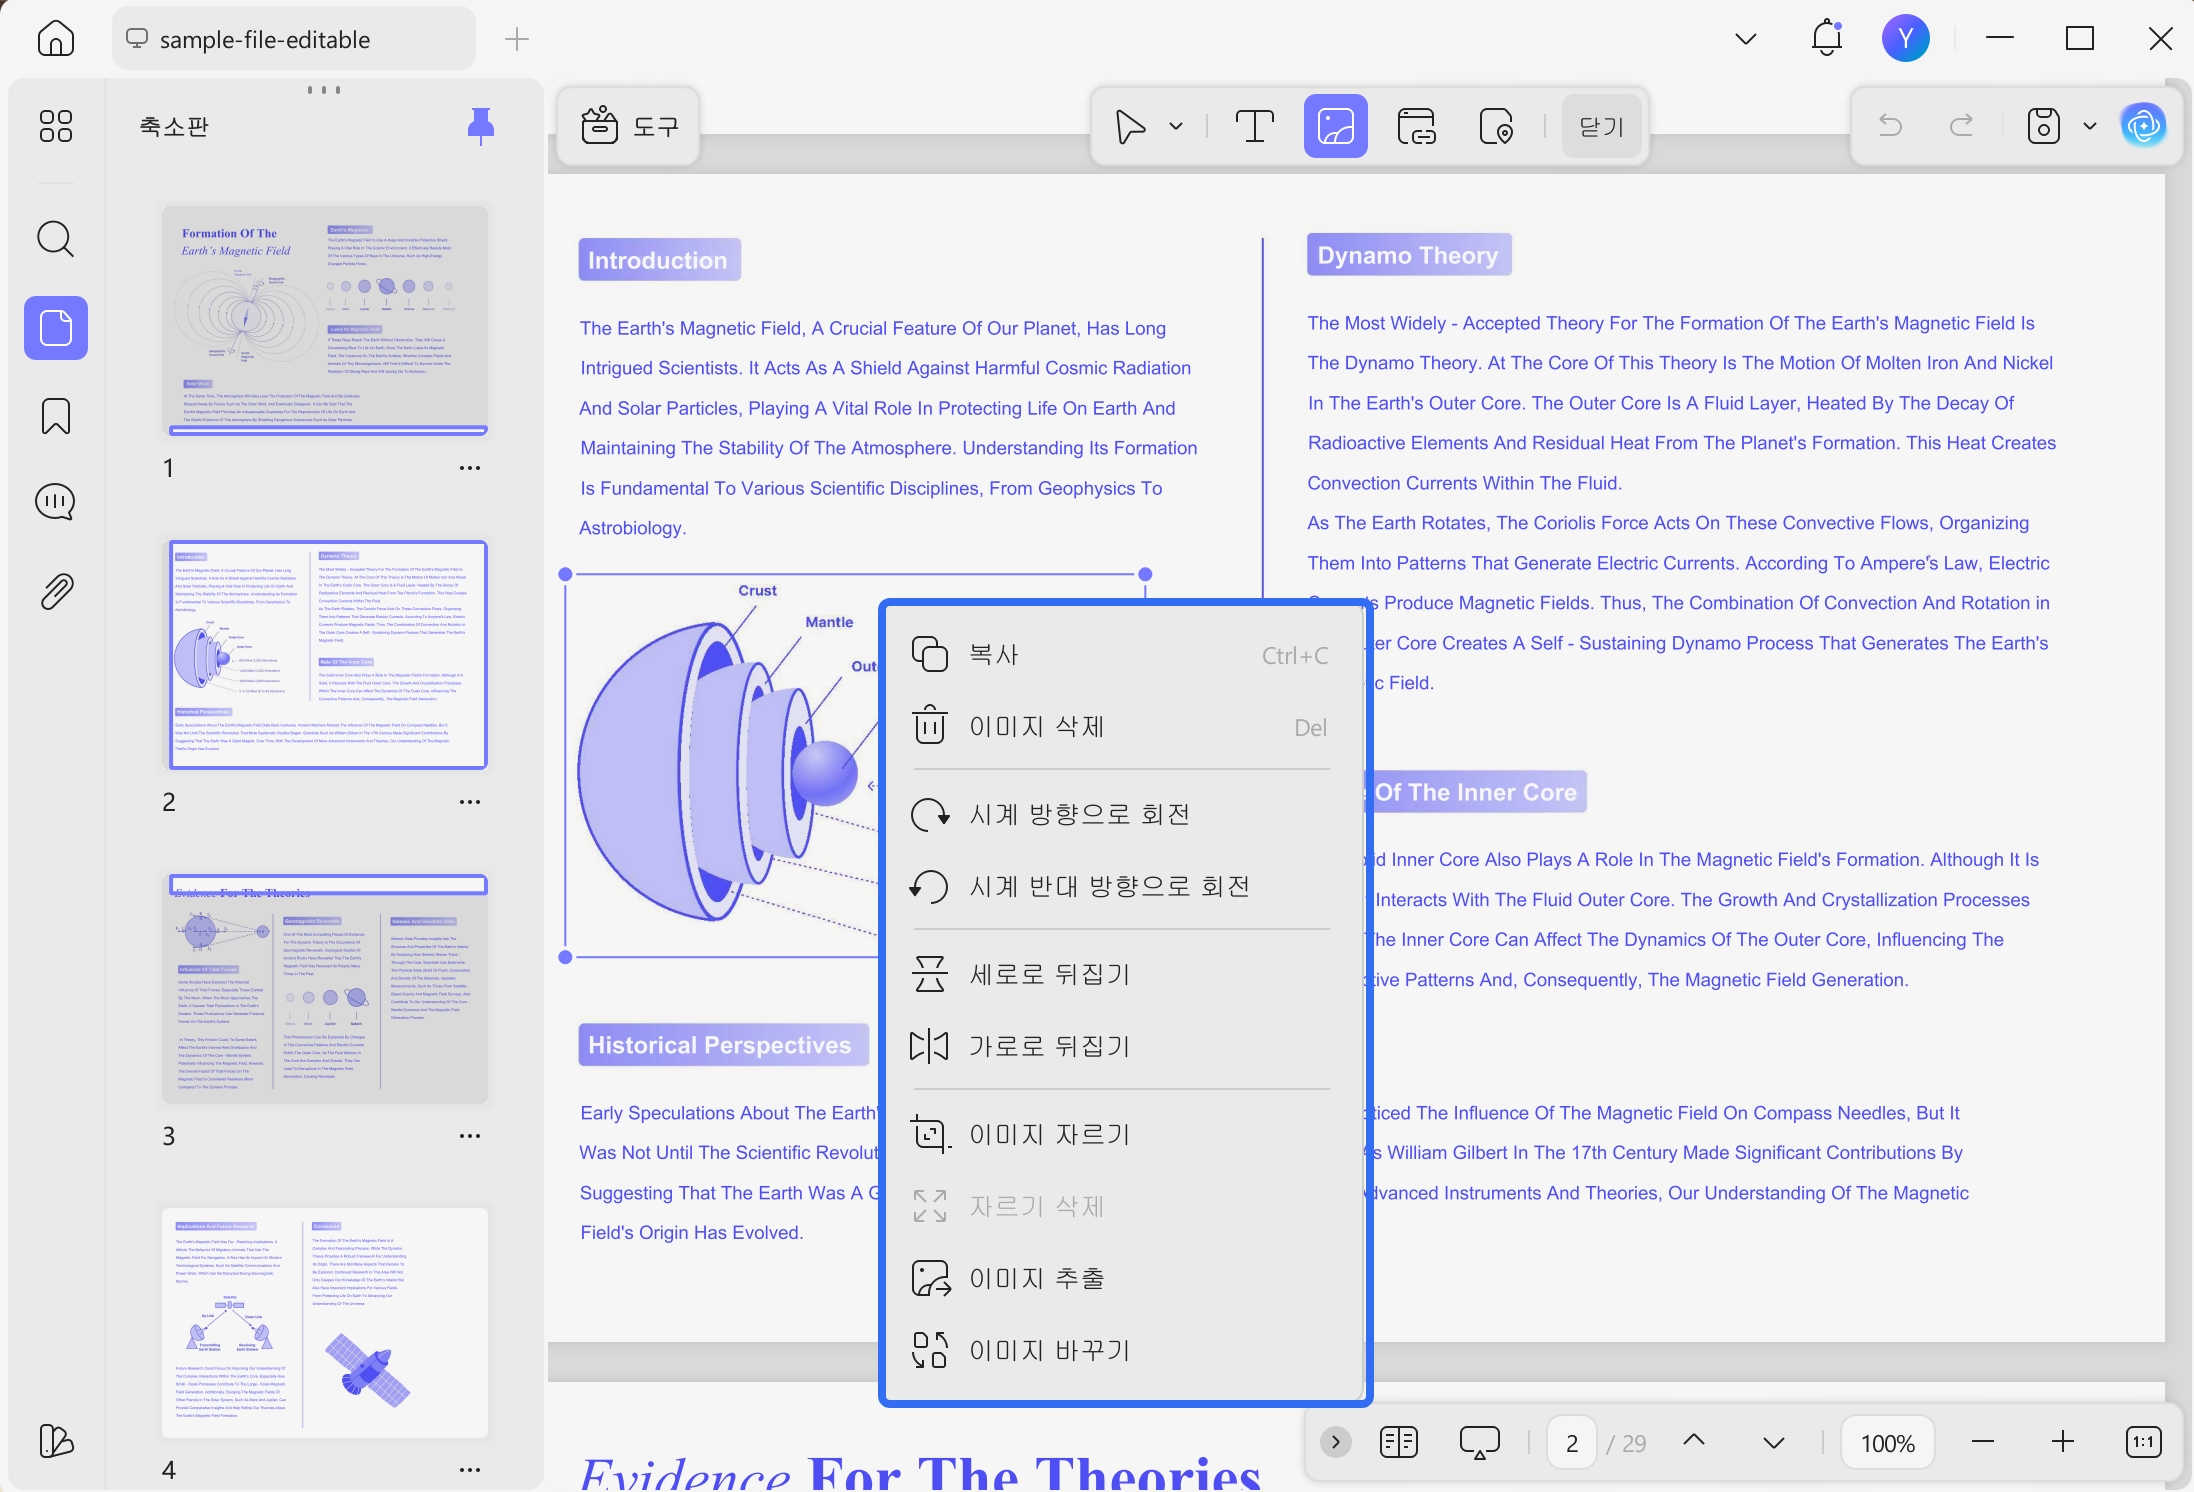Go to next page with down chevron

pos(1774,1442)
